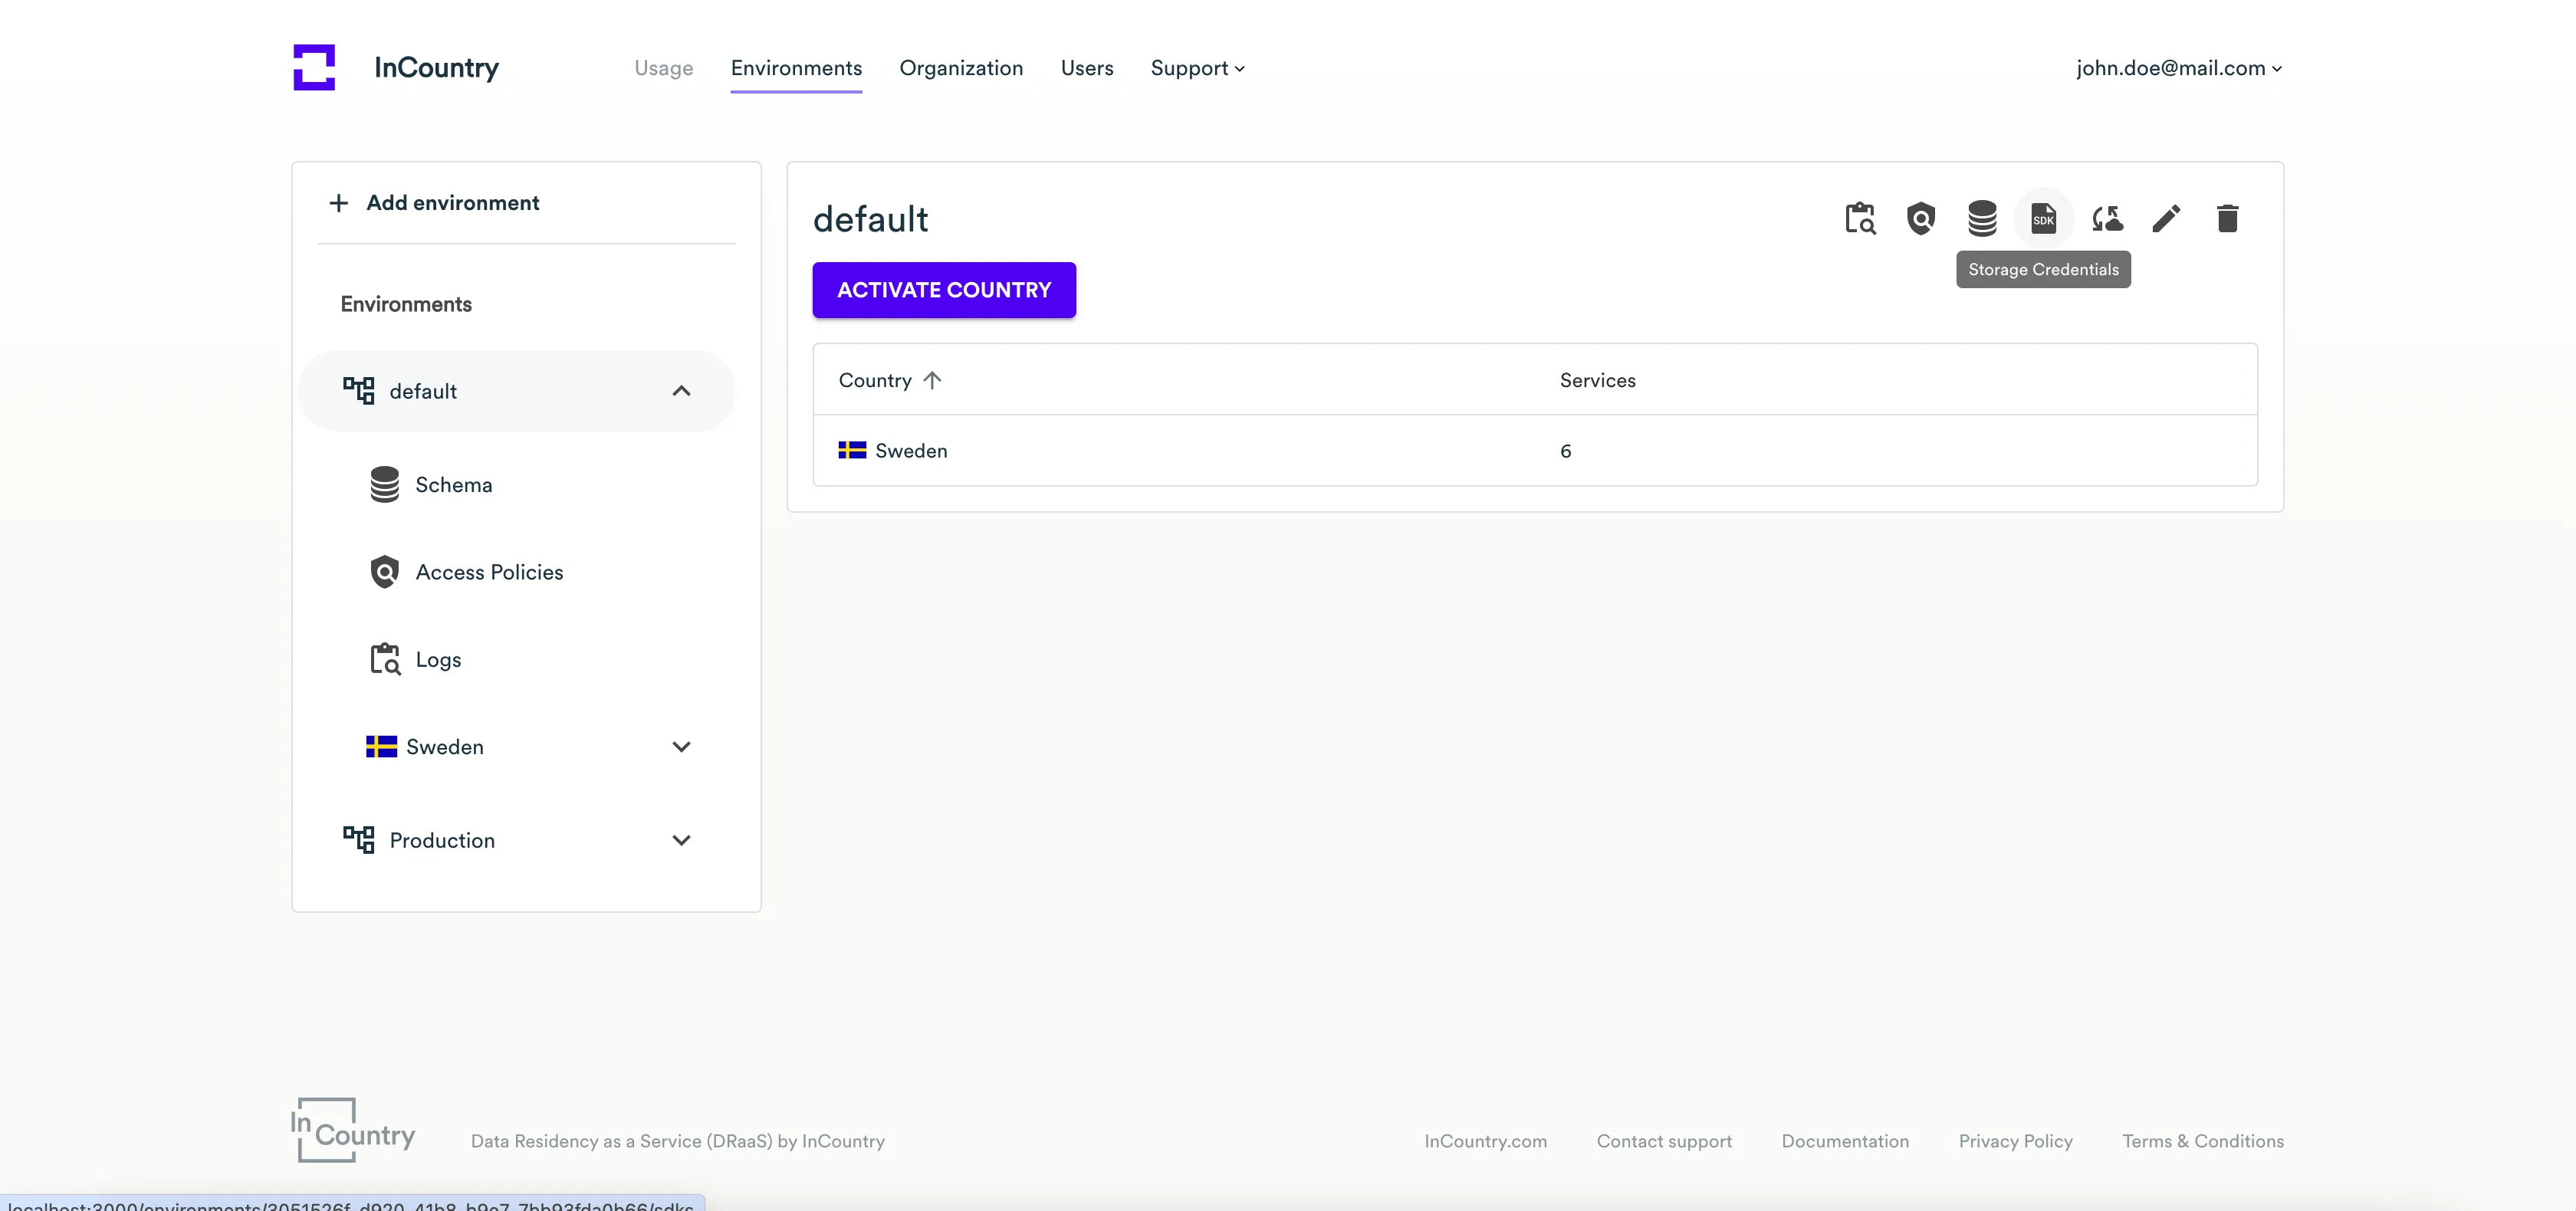Open Access Policies in sidebar
This screenshot has height=1211, width=2576.
[x=488, y=572]
